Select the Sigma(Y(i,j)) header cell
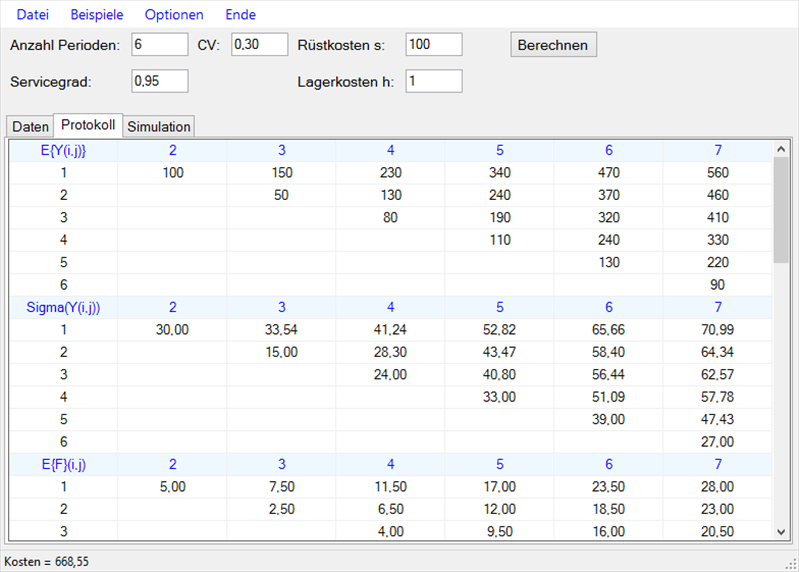The height and width of the screenshot is (572, 799). 62,307
